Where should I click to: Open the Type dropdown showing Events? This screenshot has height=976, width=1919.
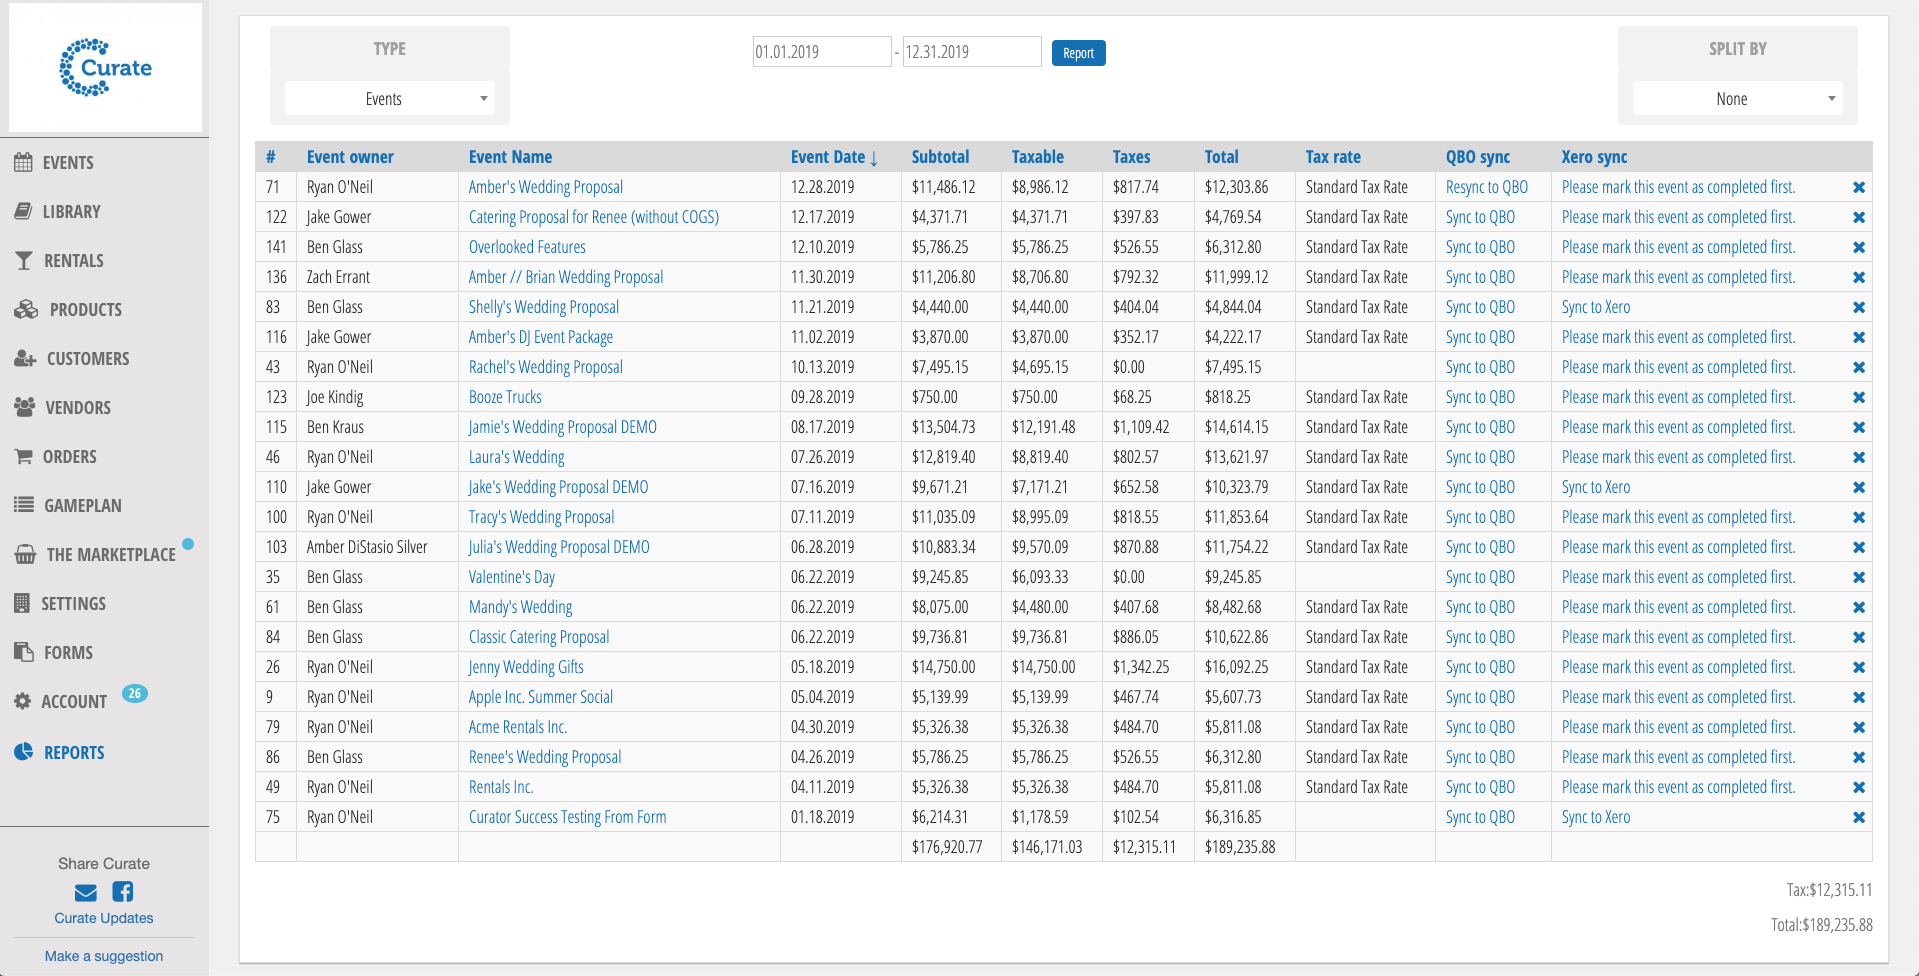(389, 98)
